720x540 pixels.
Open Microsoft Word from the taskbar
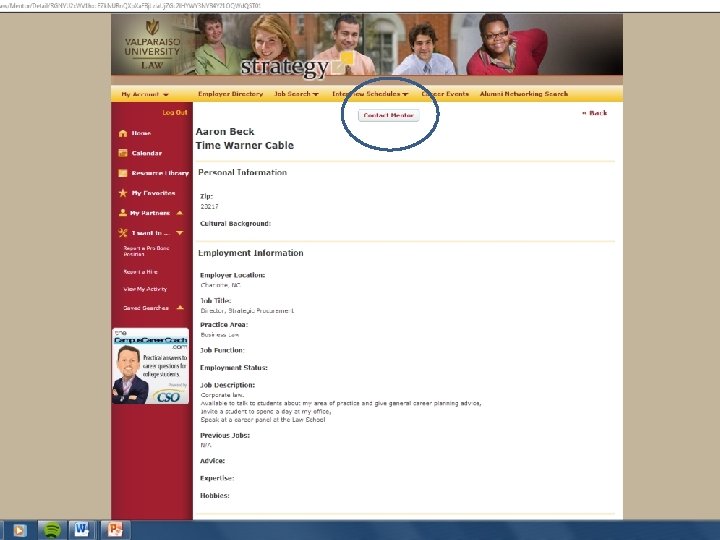click(x=83, y=530)
